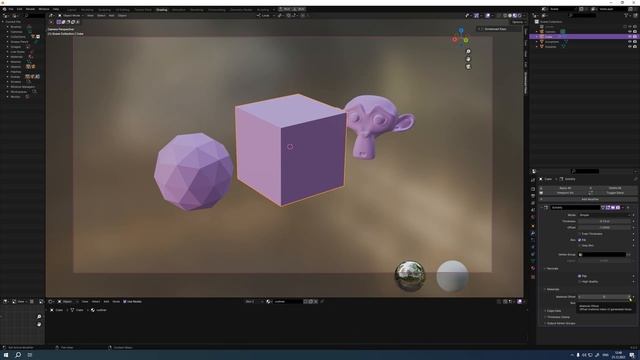The height and width of the screenshot is (360, 640).
Task: Toggle Solidify modifier's edit mode display icon
Action: point(608,207)
